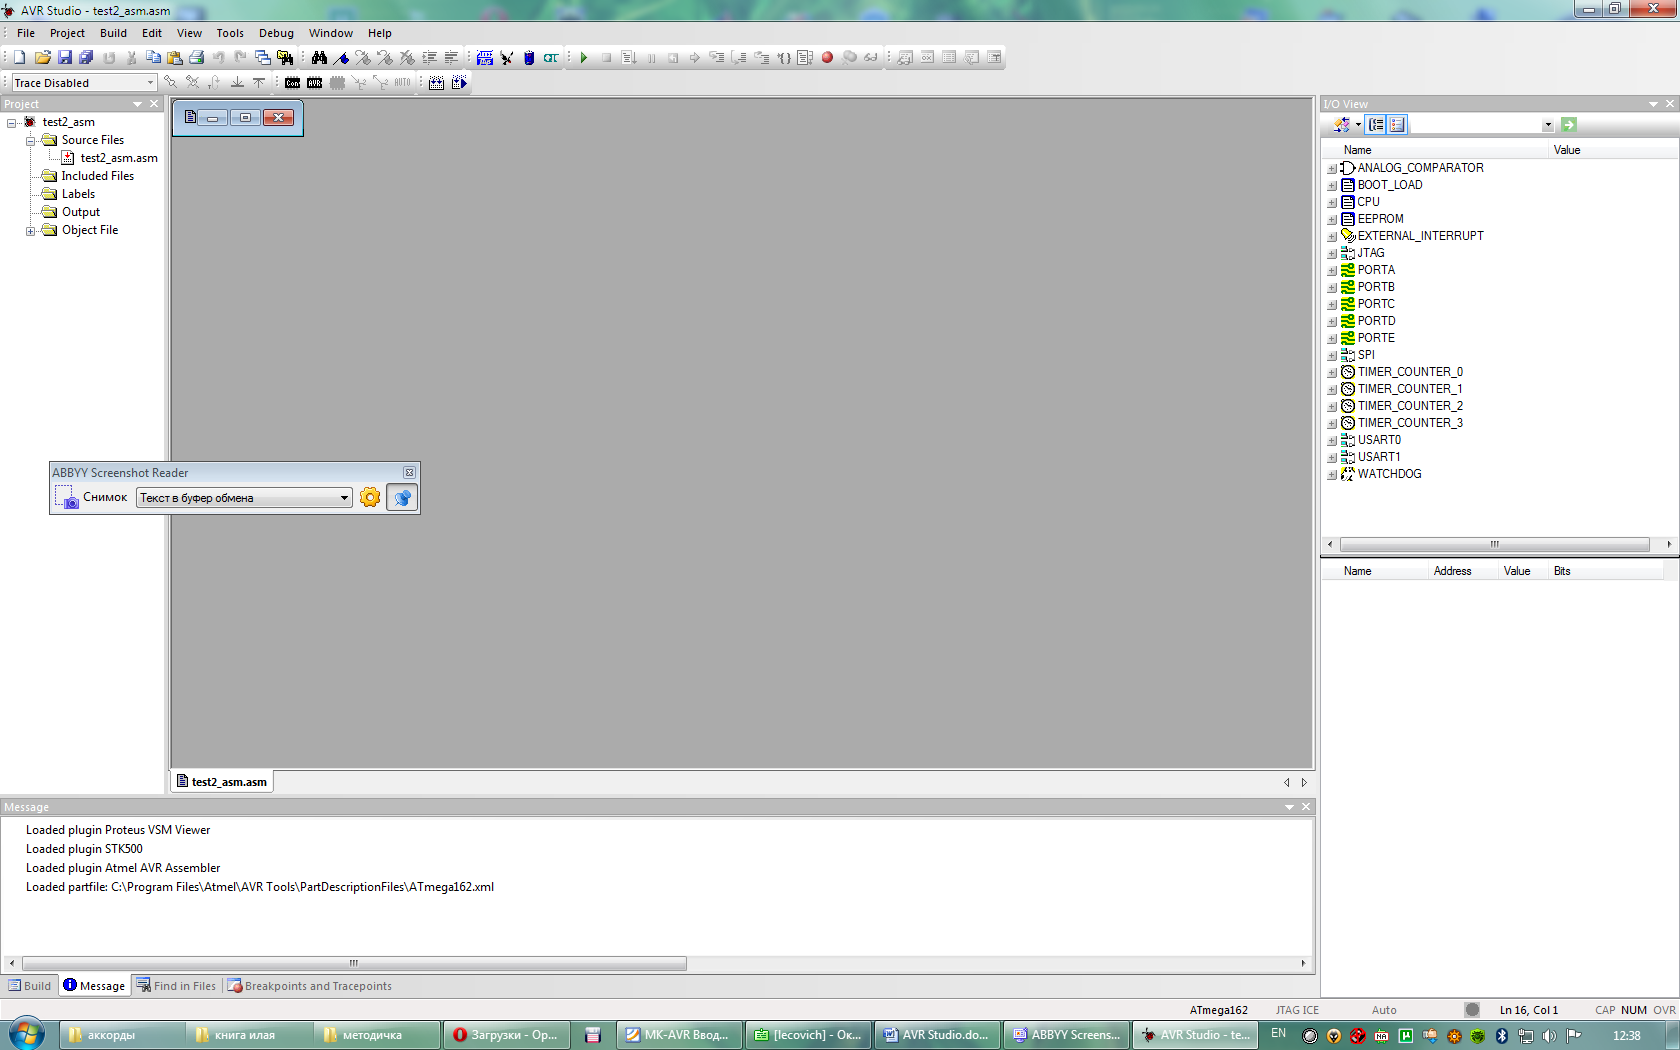The width and height of the screenshot is (1680, 1050).
Task: Click the EN language indicator in tray
Action: [x=1278, y=1034]
